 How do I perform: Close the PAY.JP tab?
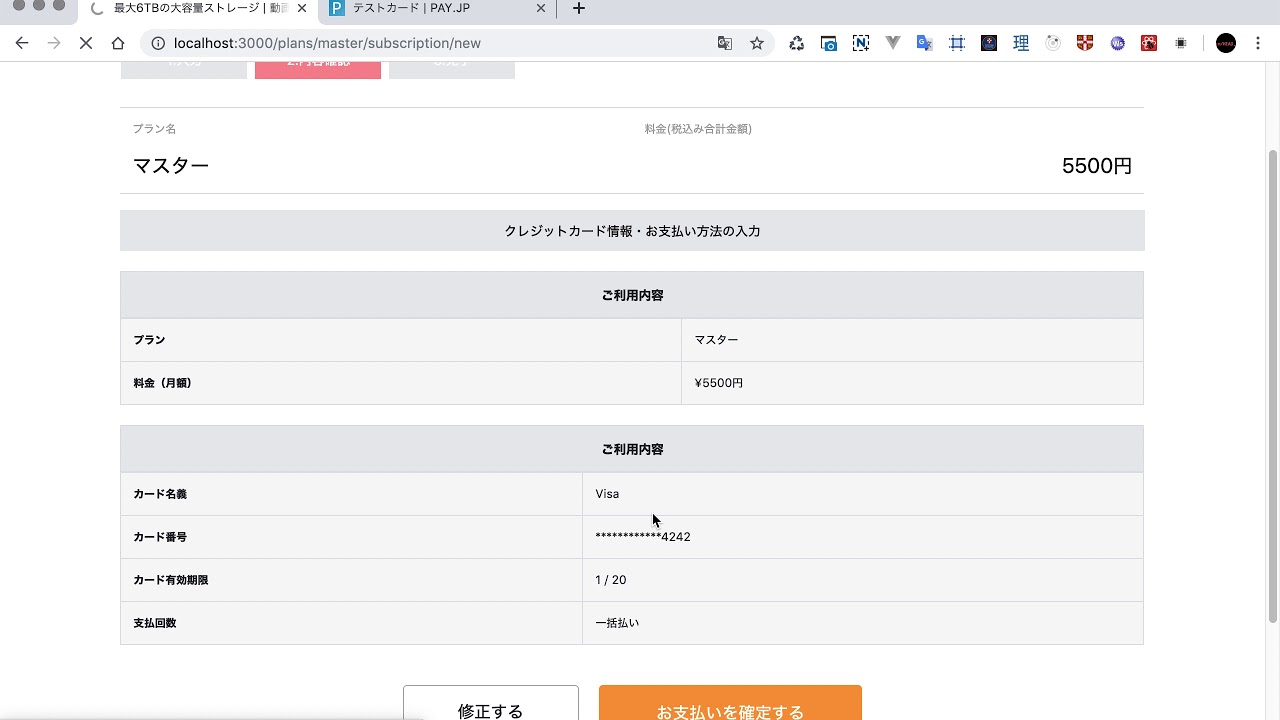(541, 8)
